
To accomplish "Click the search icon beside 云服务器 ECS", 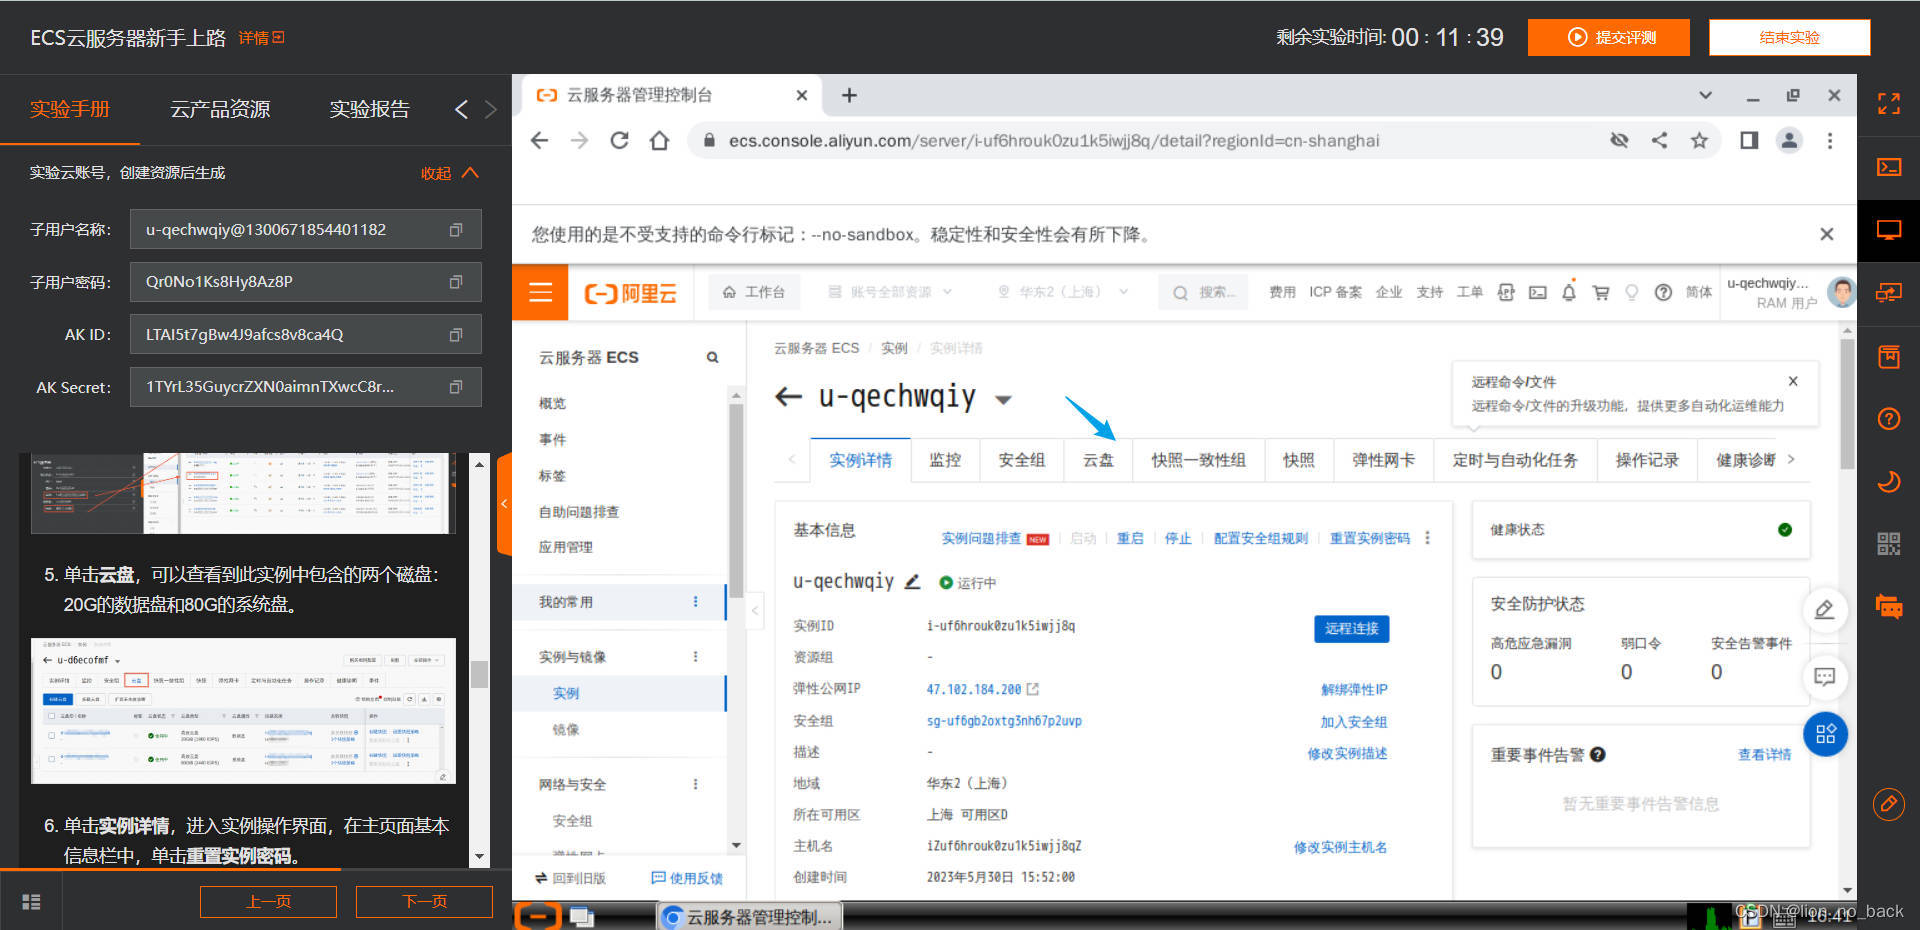I will (x=712, y=357).
